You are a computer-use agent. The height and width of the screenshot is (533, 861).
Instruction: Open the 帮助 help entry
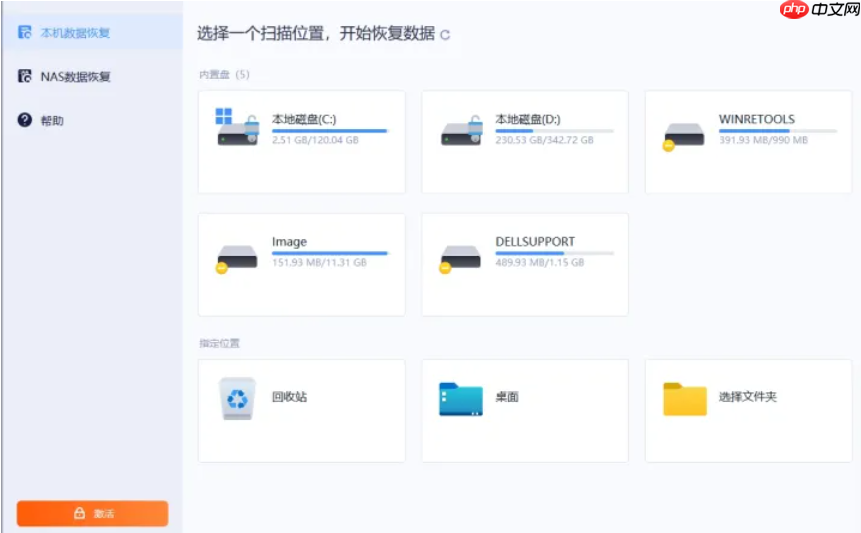coord(52,121)
